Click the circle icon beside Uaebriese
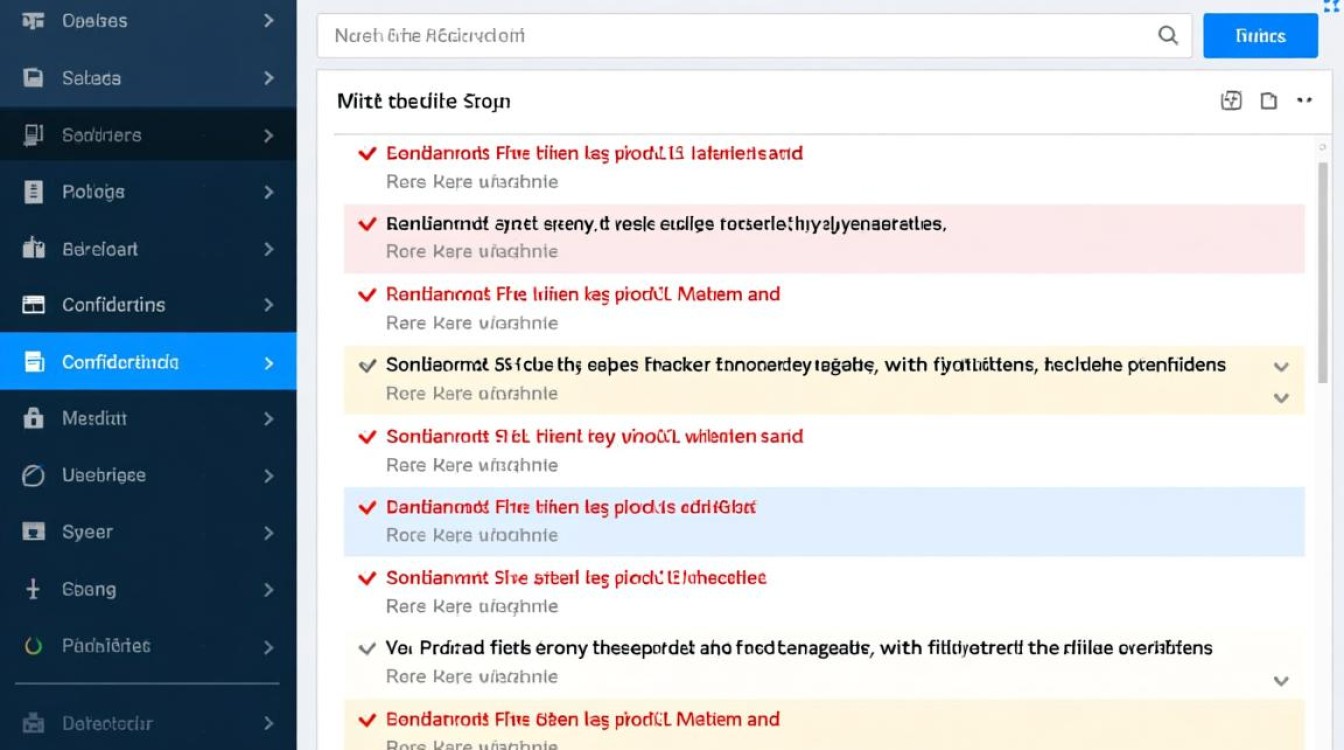The height and width of the screenshot is (750, 1344). click(x=33, y=476)
